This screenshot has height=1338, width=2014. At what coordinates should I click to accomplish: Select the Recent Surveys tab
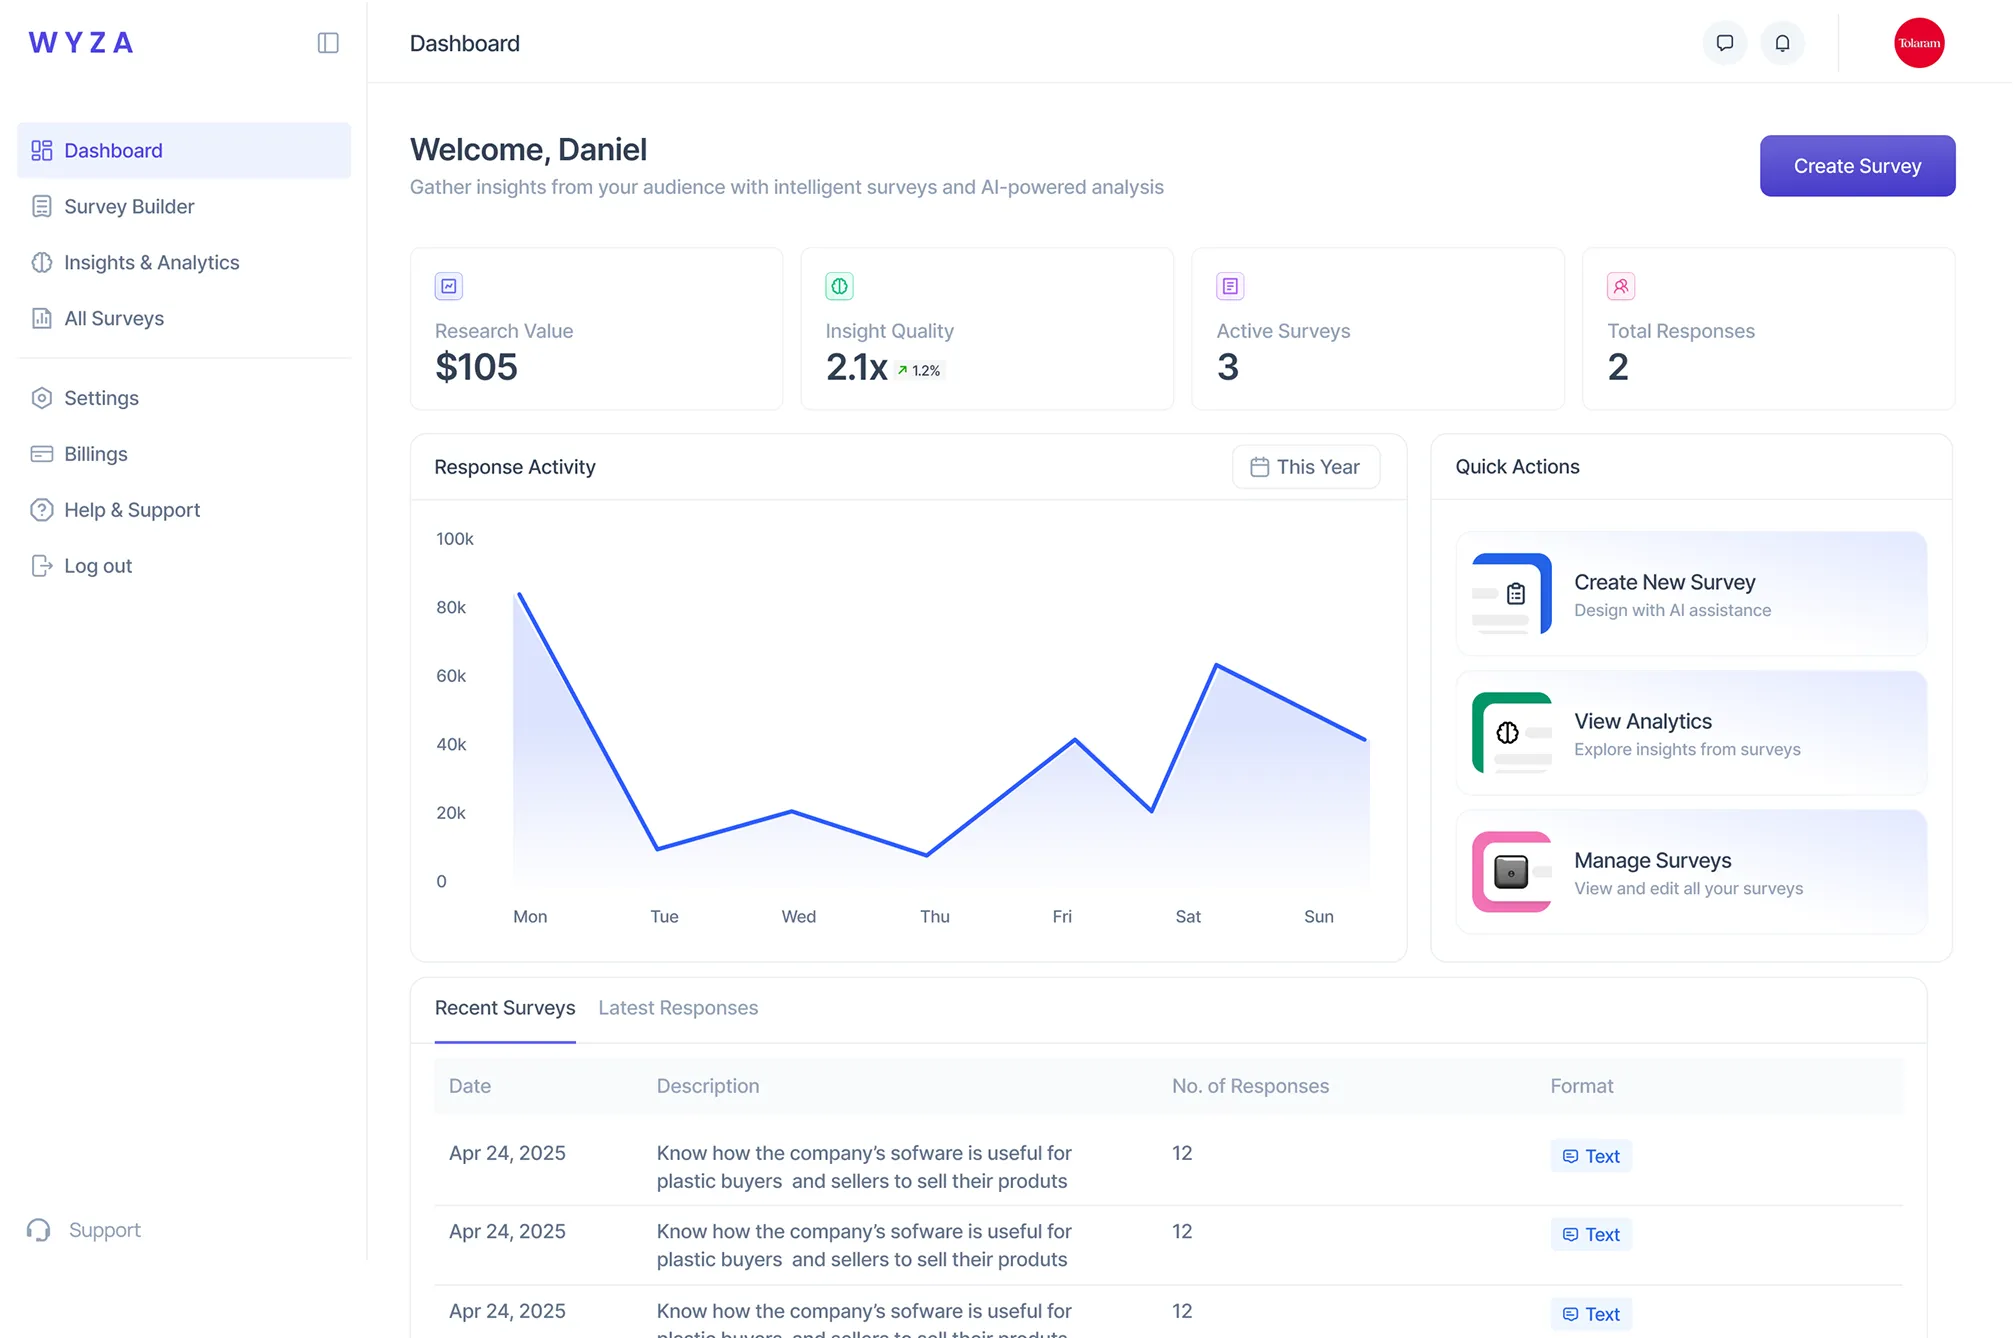(x=505, y=1008)
